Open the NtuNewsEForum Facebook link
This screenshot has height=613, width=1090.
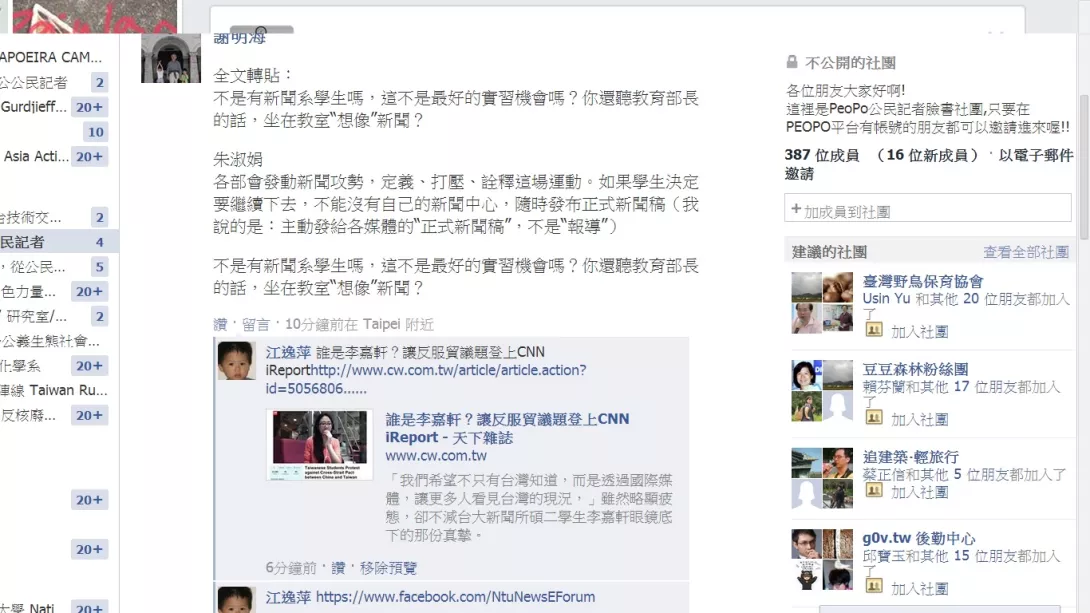pos(455,596)
